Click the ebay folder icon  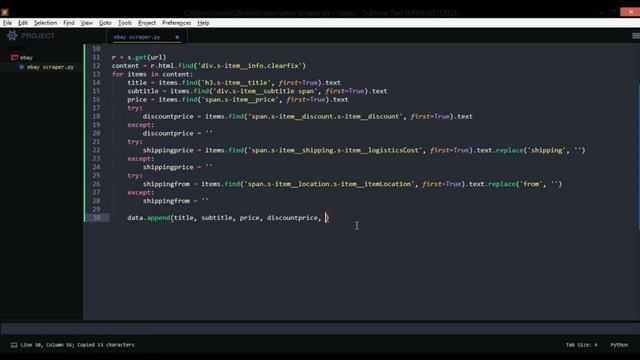pos(15,58)
